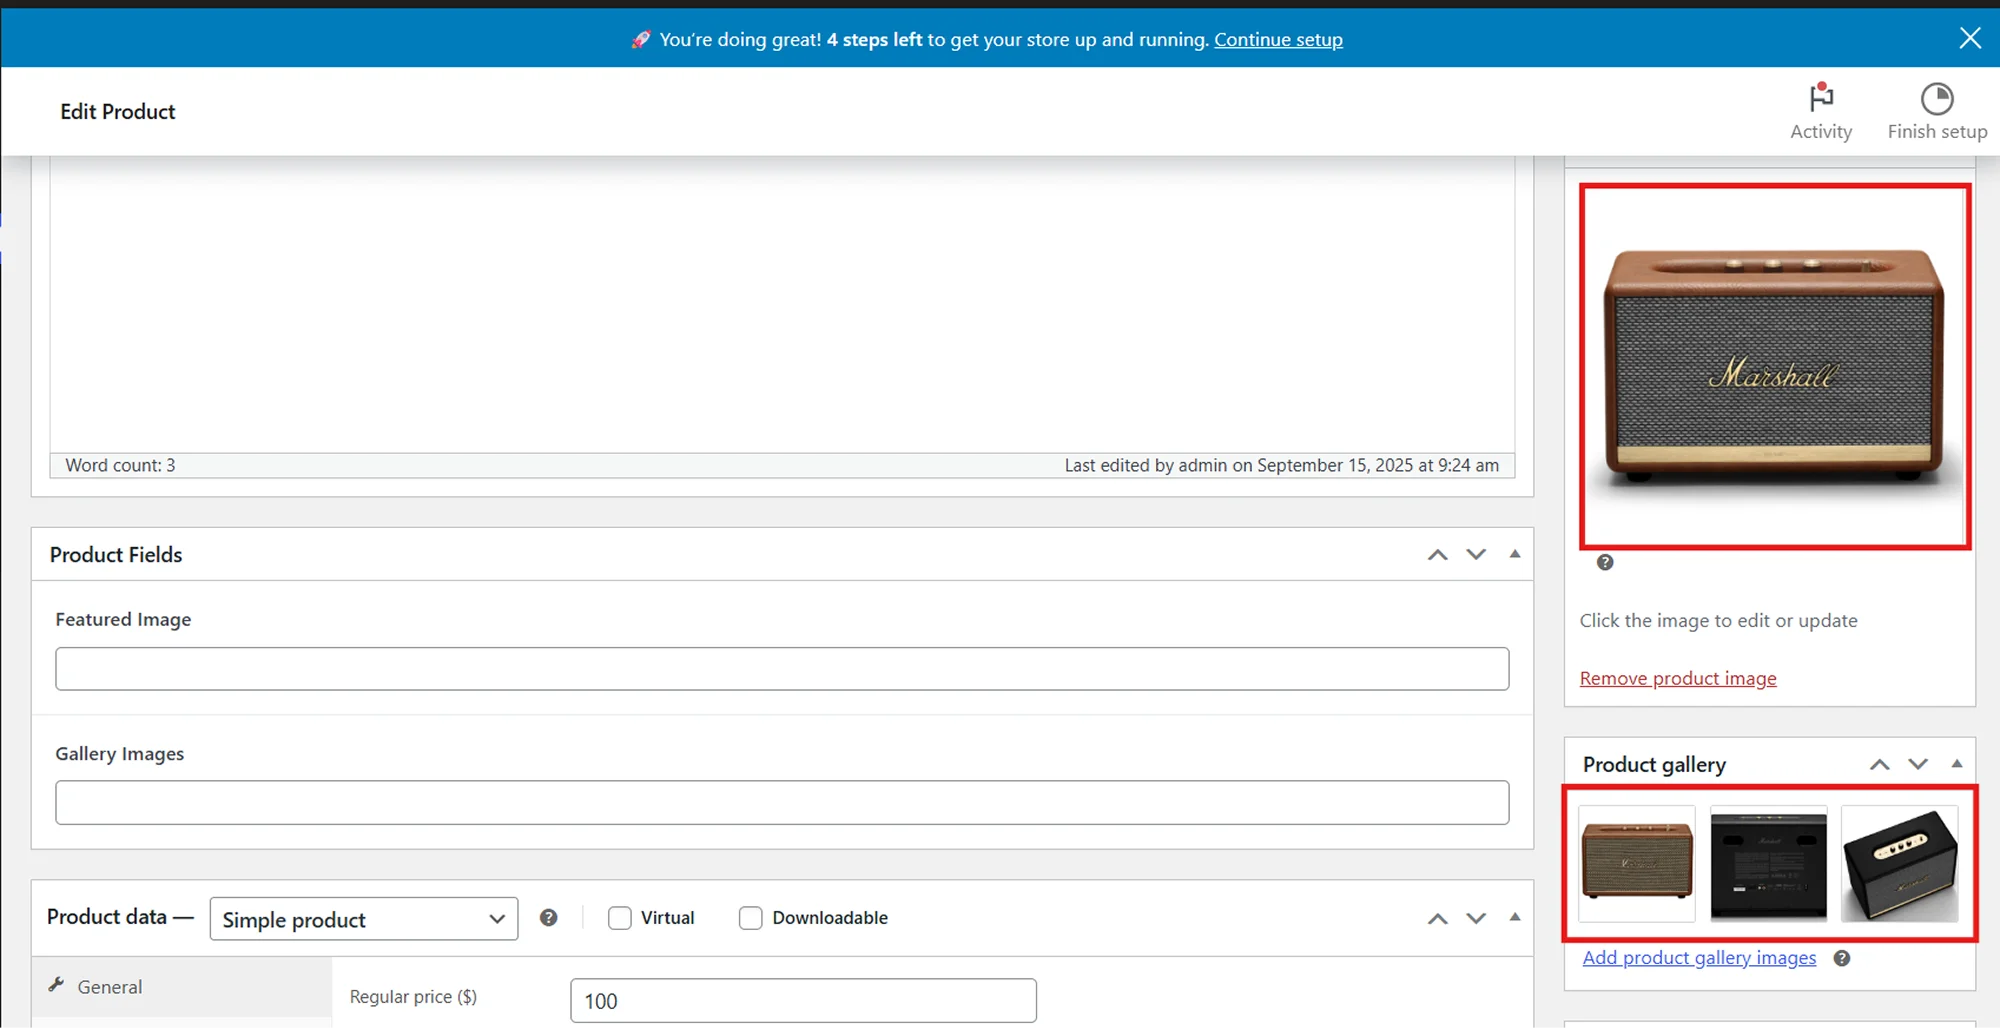The height and width of the screenshot is (1028, 2000).
Task: Enable the Virtual product checkbox
Action: [x=620, y=917]
